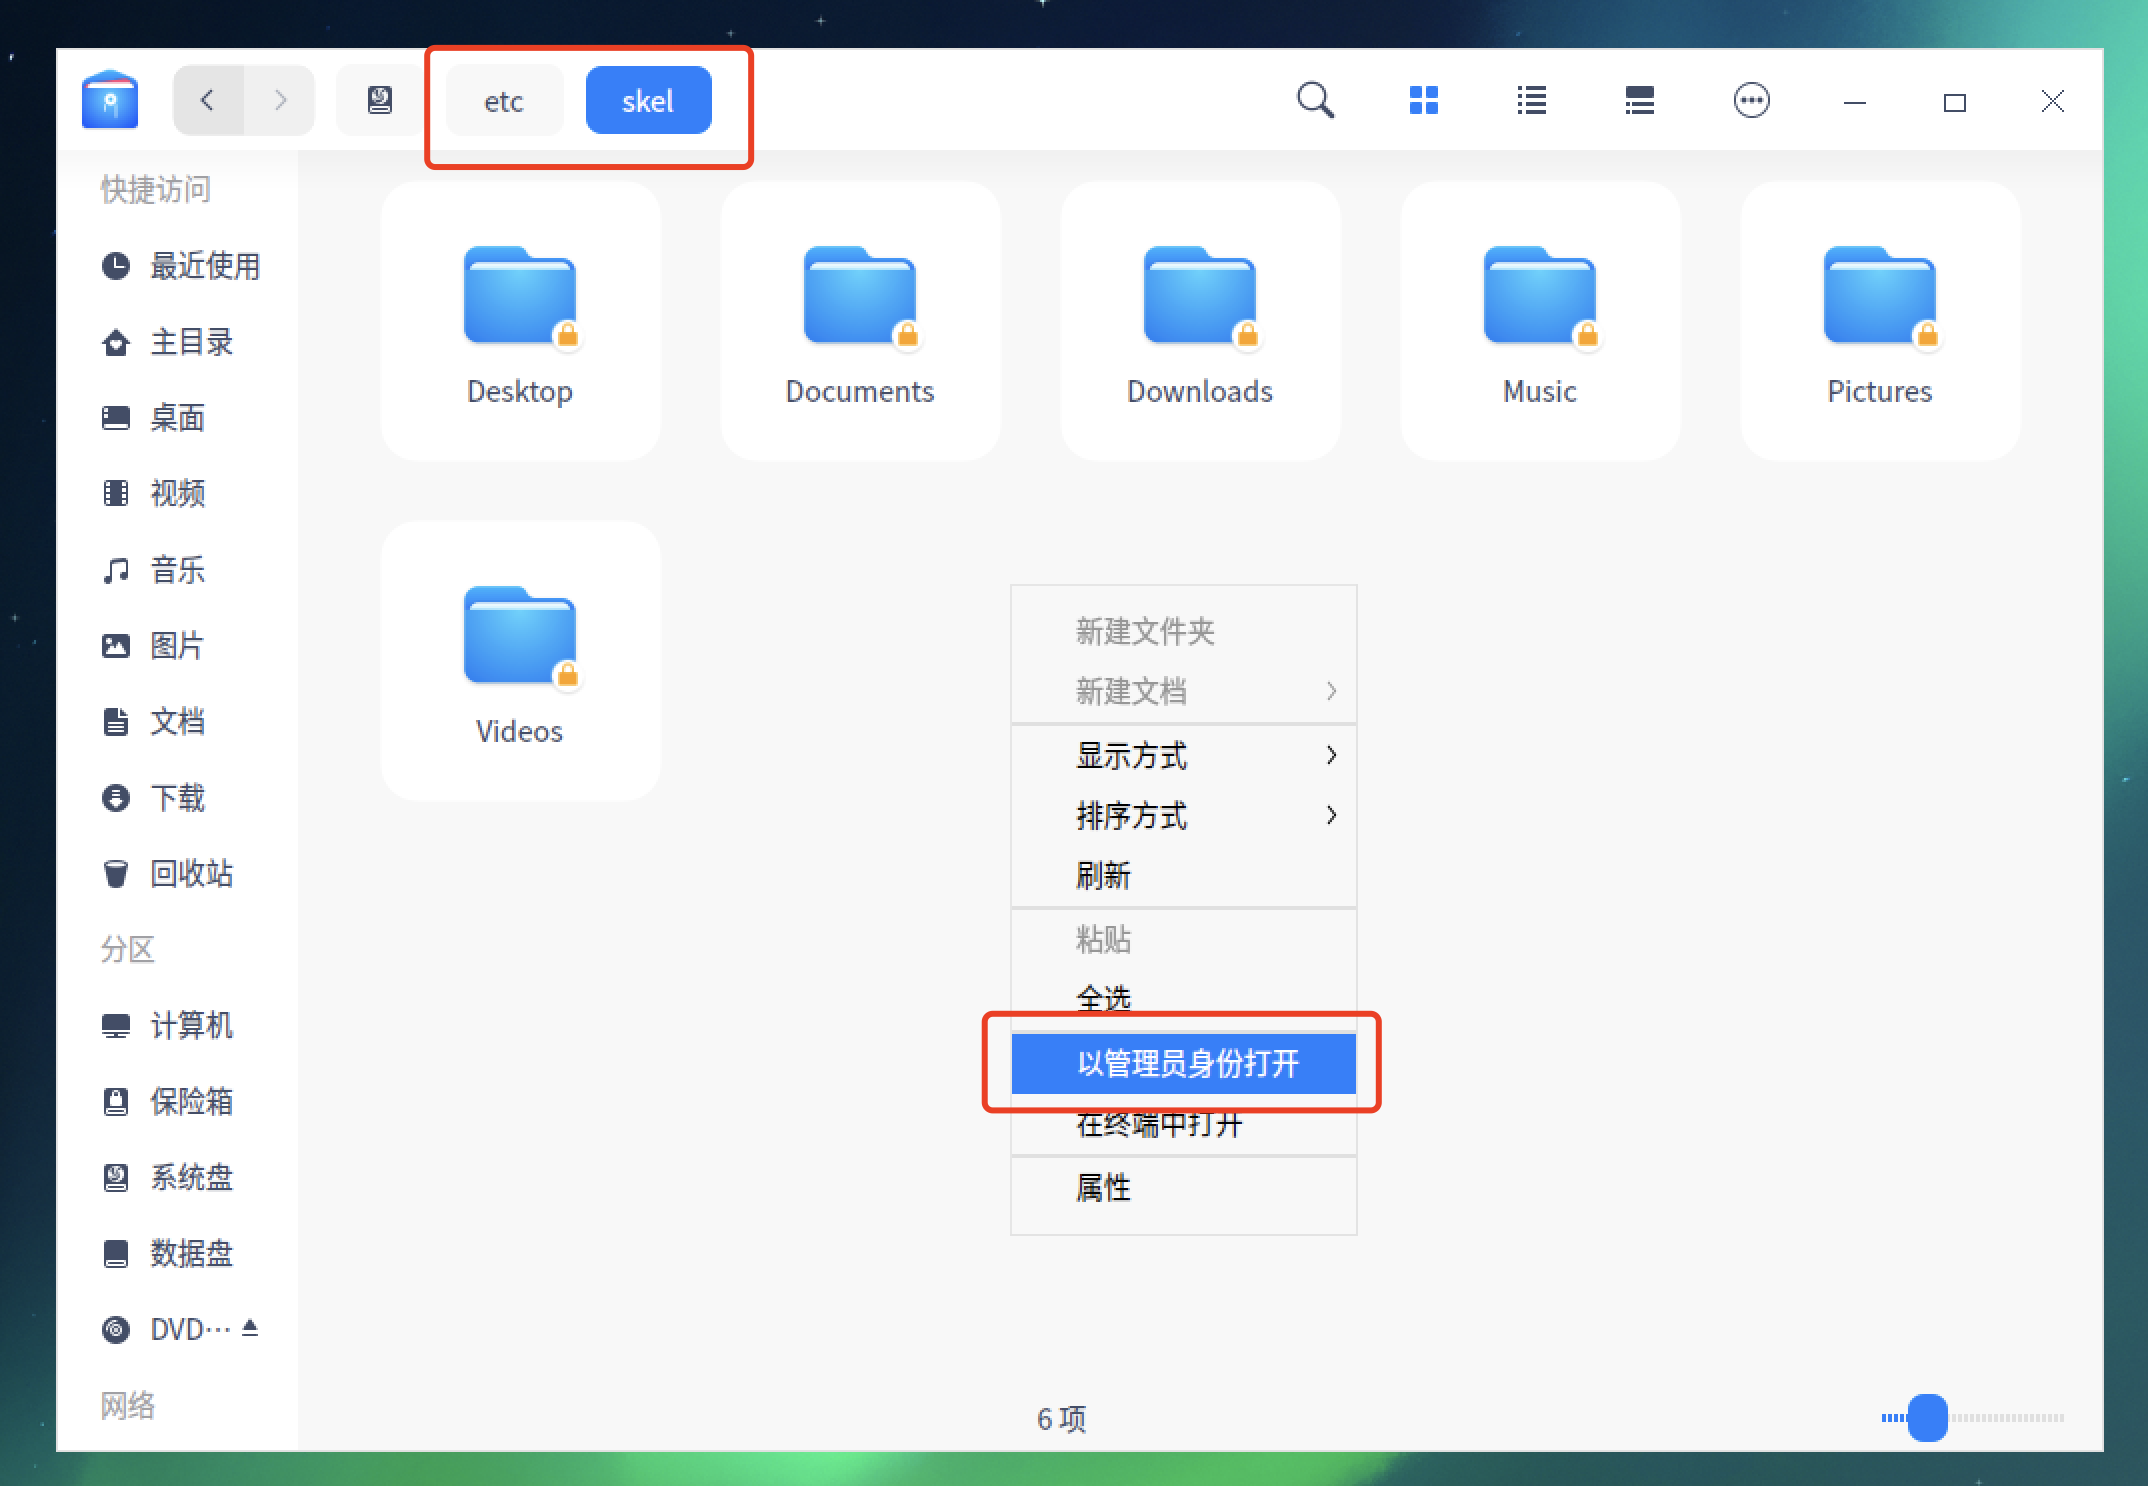The image size is (2148, 1486).
Task: Open 音乐 in the sidebar
Action: pyautogui.click(x=154, y=570)
